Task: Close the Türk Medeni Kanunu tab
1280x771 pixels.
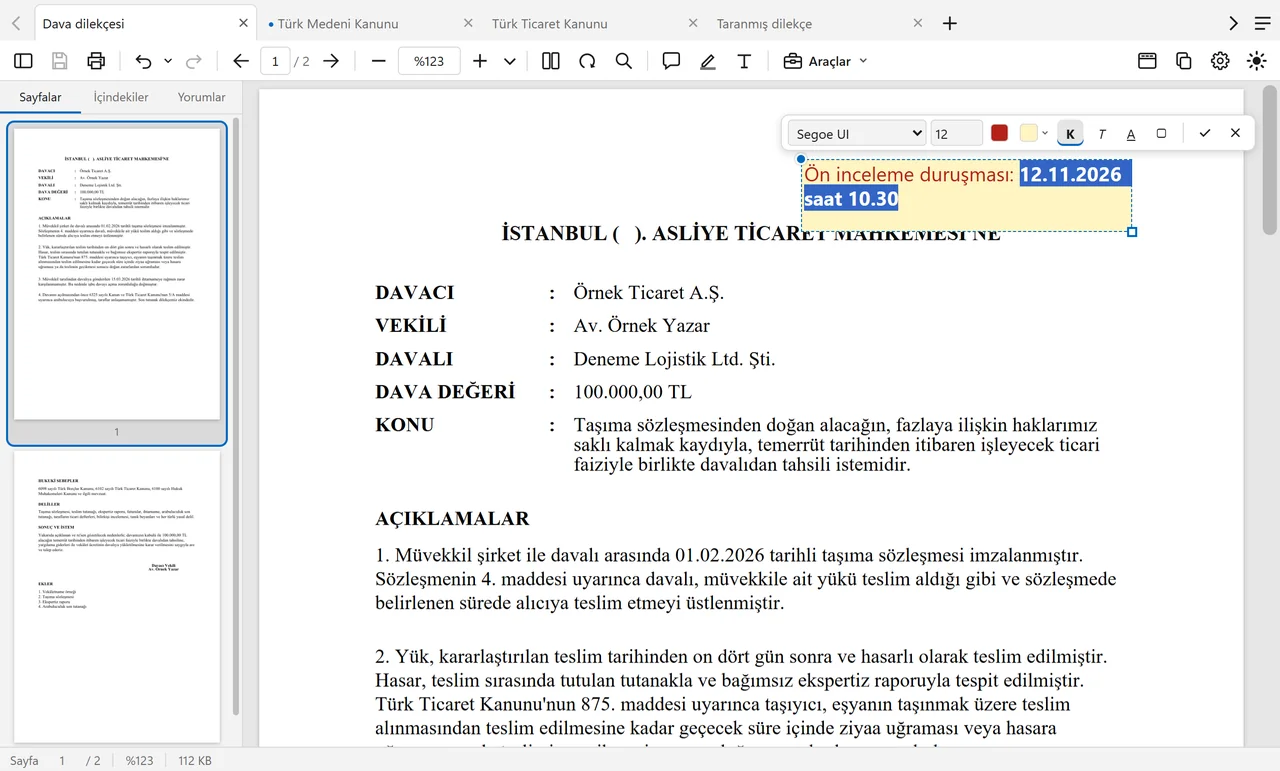Action: (468, 23)
